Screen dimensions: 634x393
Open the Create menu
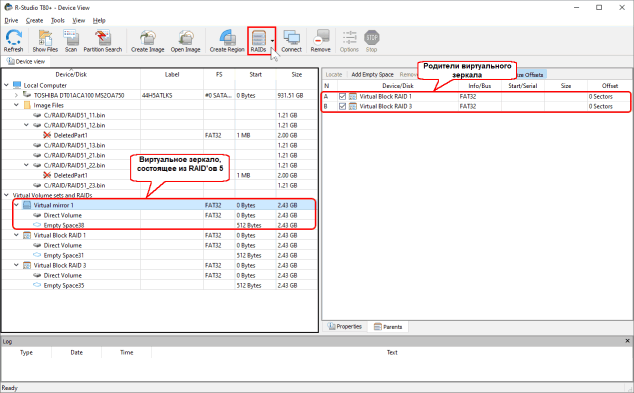click(x=34, y=20)
